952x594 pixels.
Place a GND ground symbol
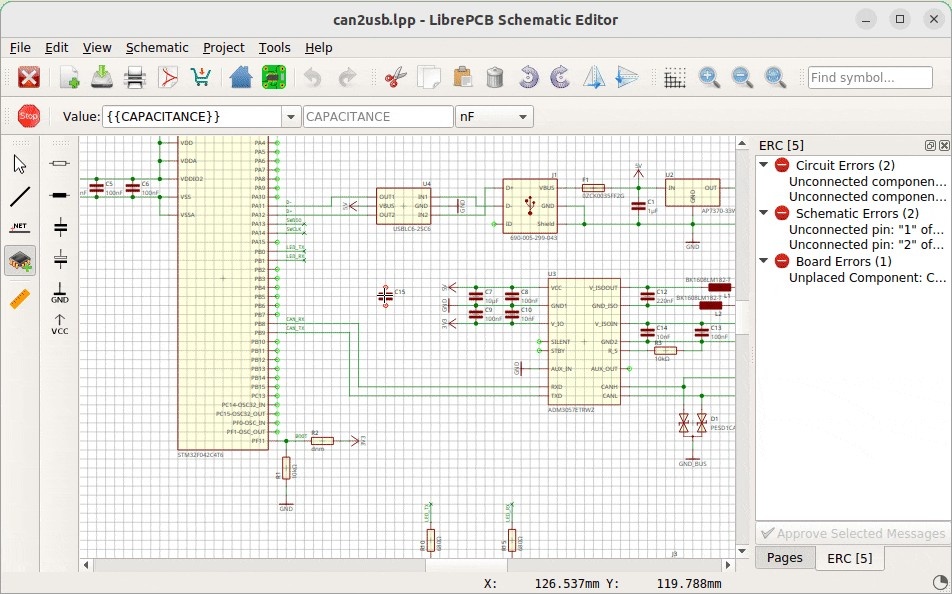click(x=58, y=294)
